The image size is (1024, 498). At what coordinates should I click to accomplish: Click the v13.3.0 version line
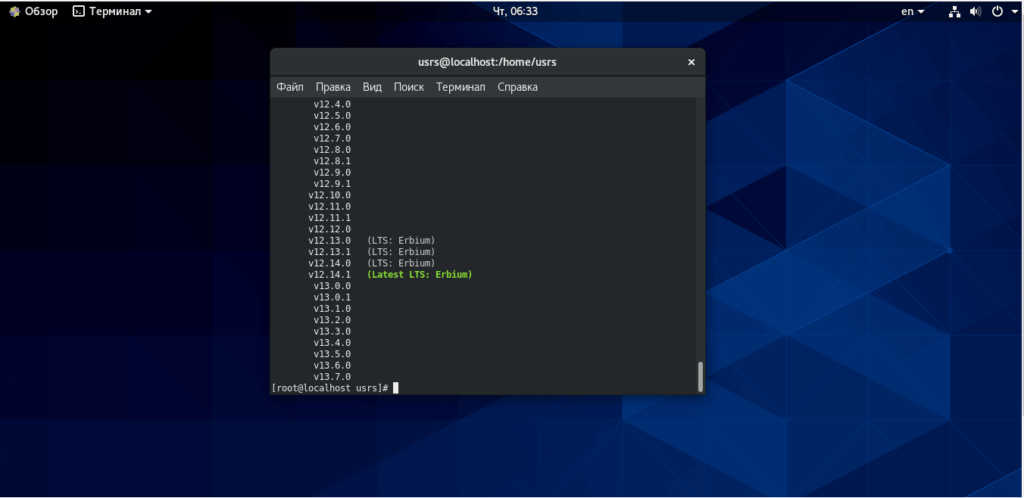click(332, 332)
